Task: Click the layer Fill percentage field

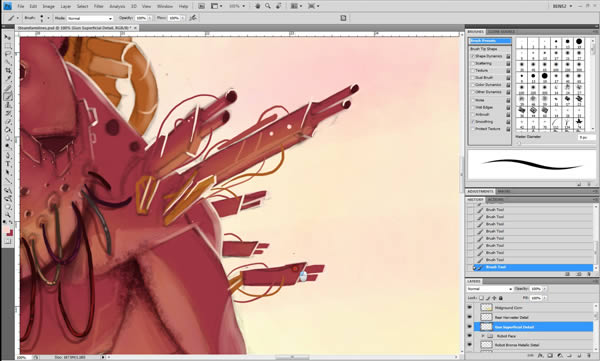Action: point(536,298)
